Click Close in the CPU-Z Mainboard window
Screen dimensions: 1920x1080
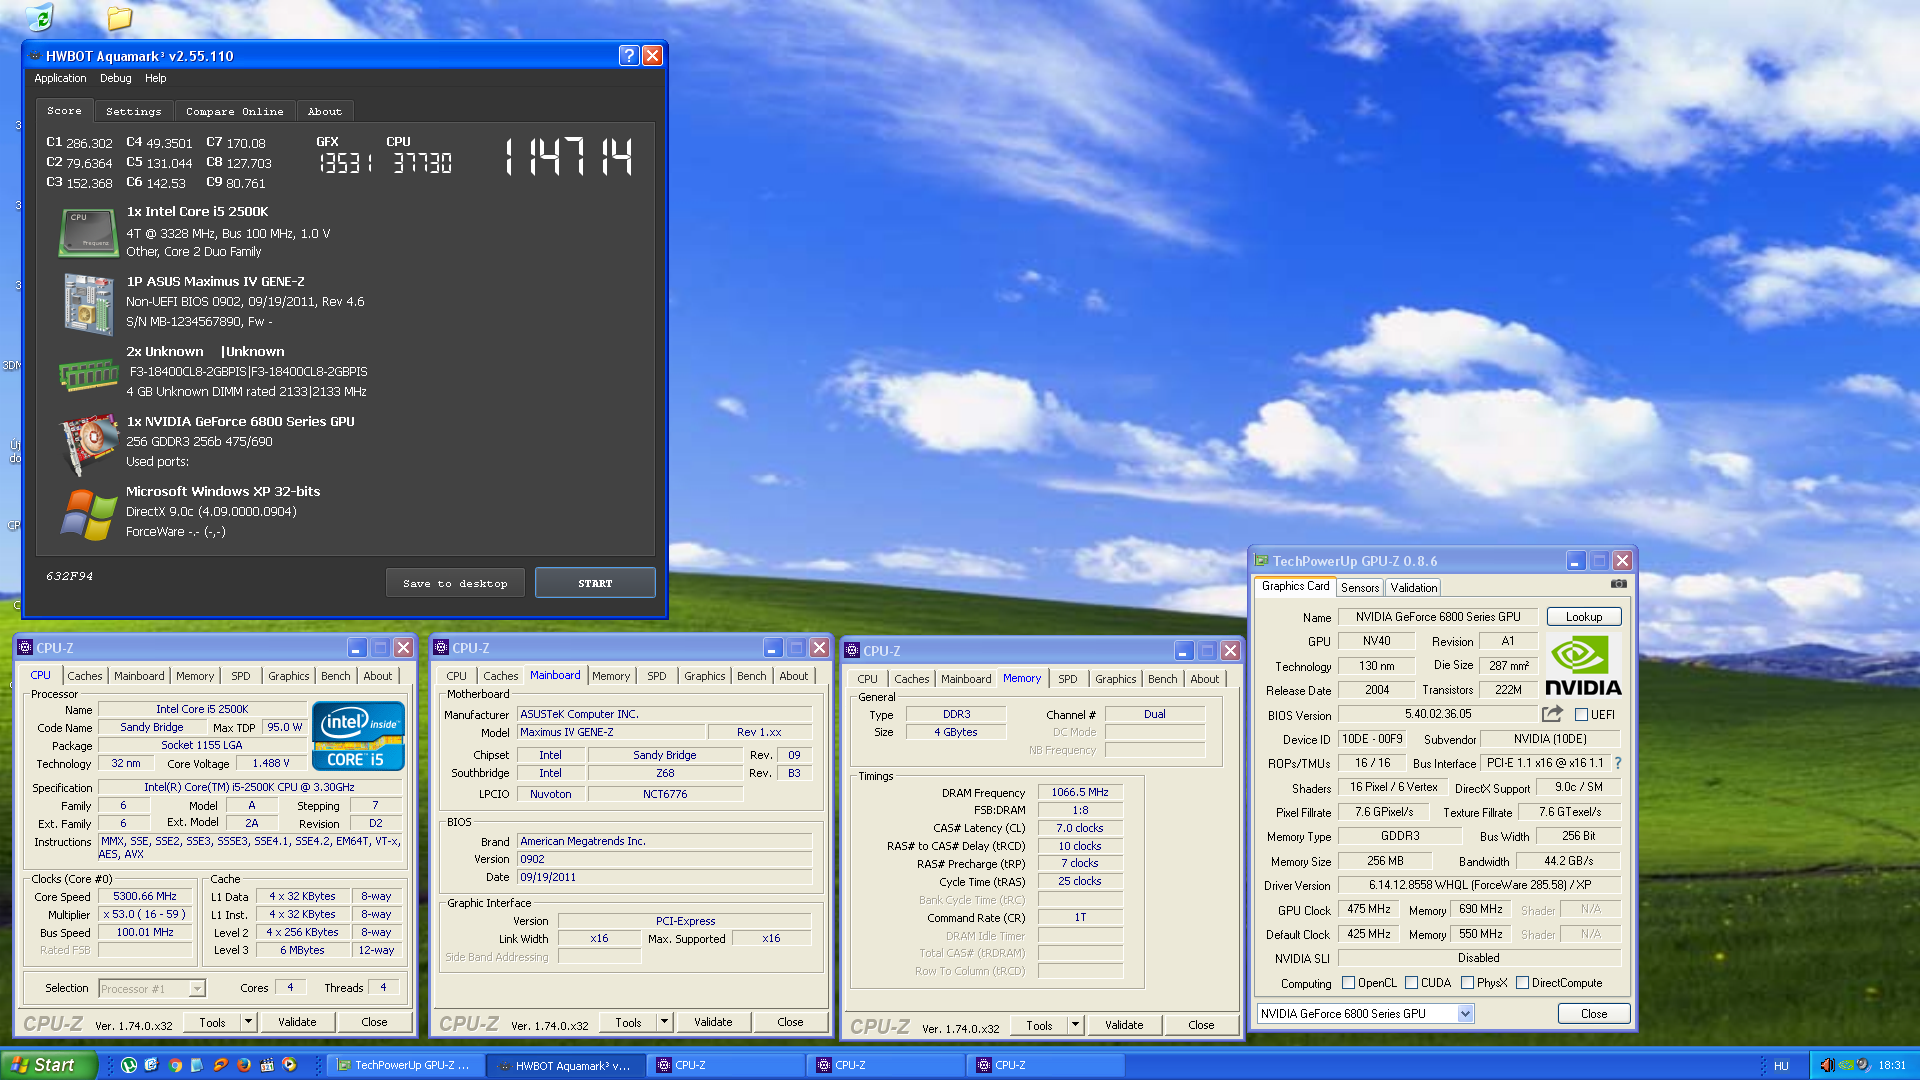click(x=790, y=1022)
